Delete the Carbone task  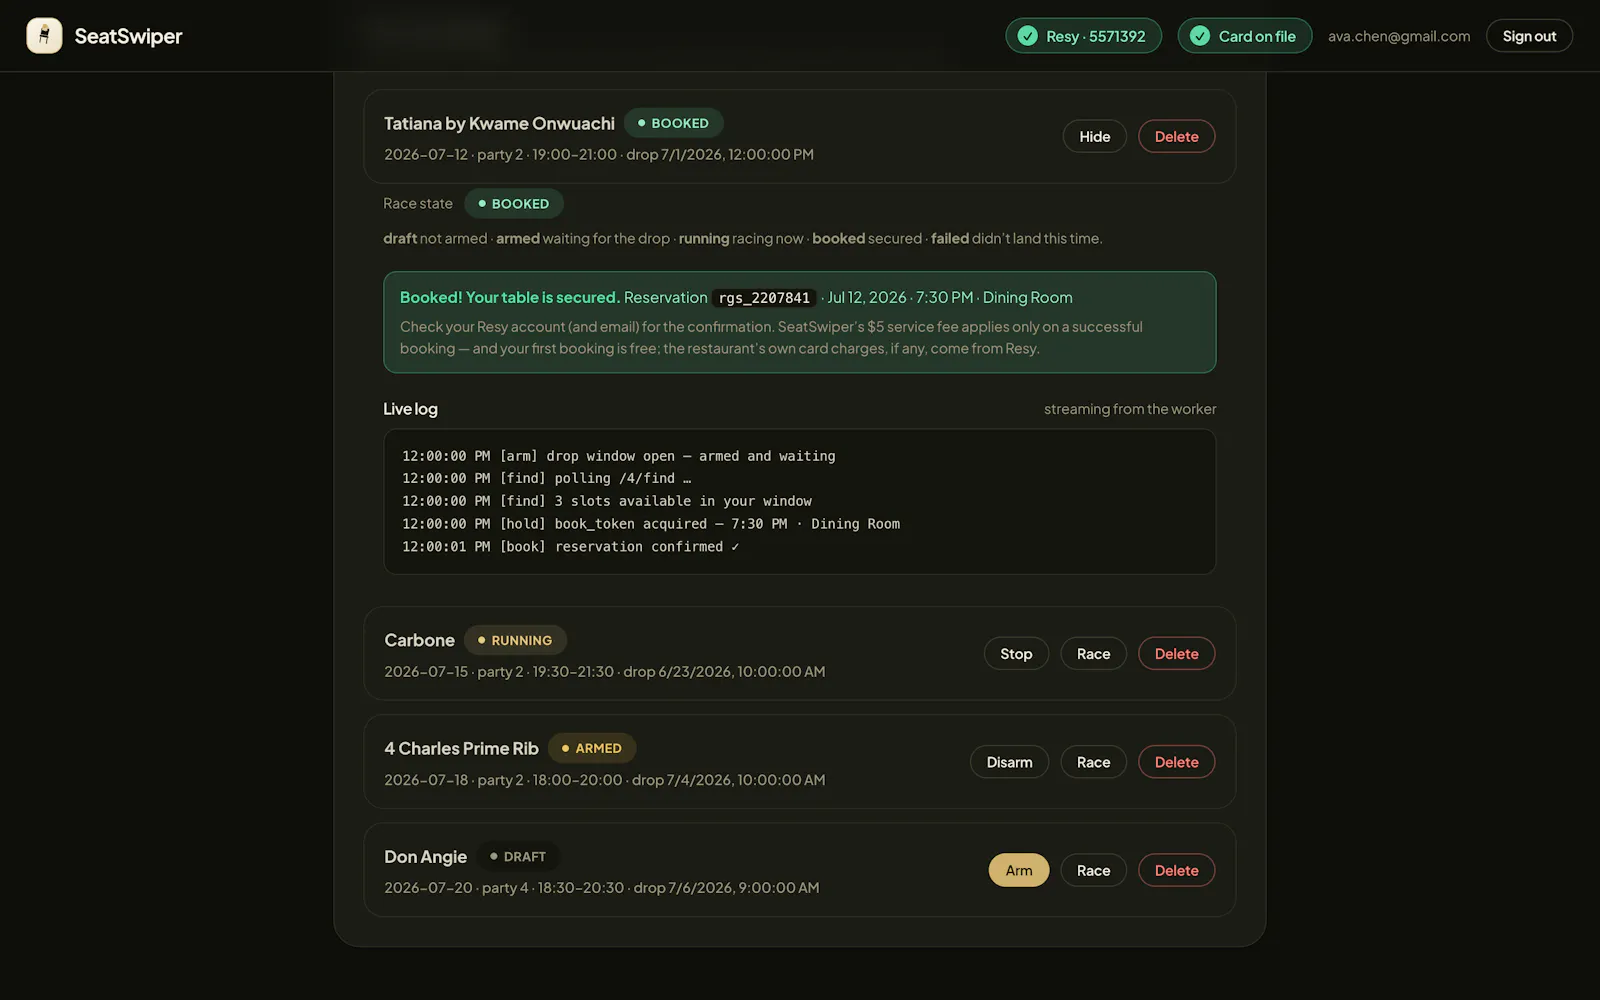pyautogui.click(x=1176, y=654)
